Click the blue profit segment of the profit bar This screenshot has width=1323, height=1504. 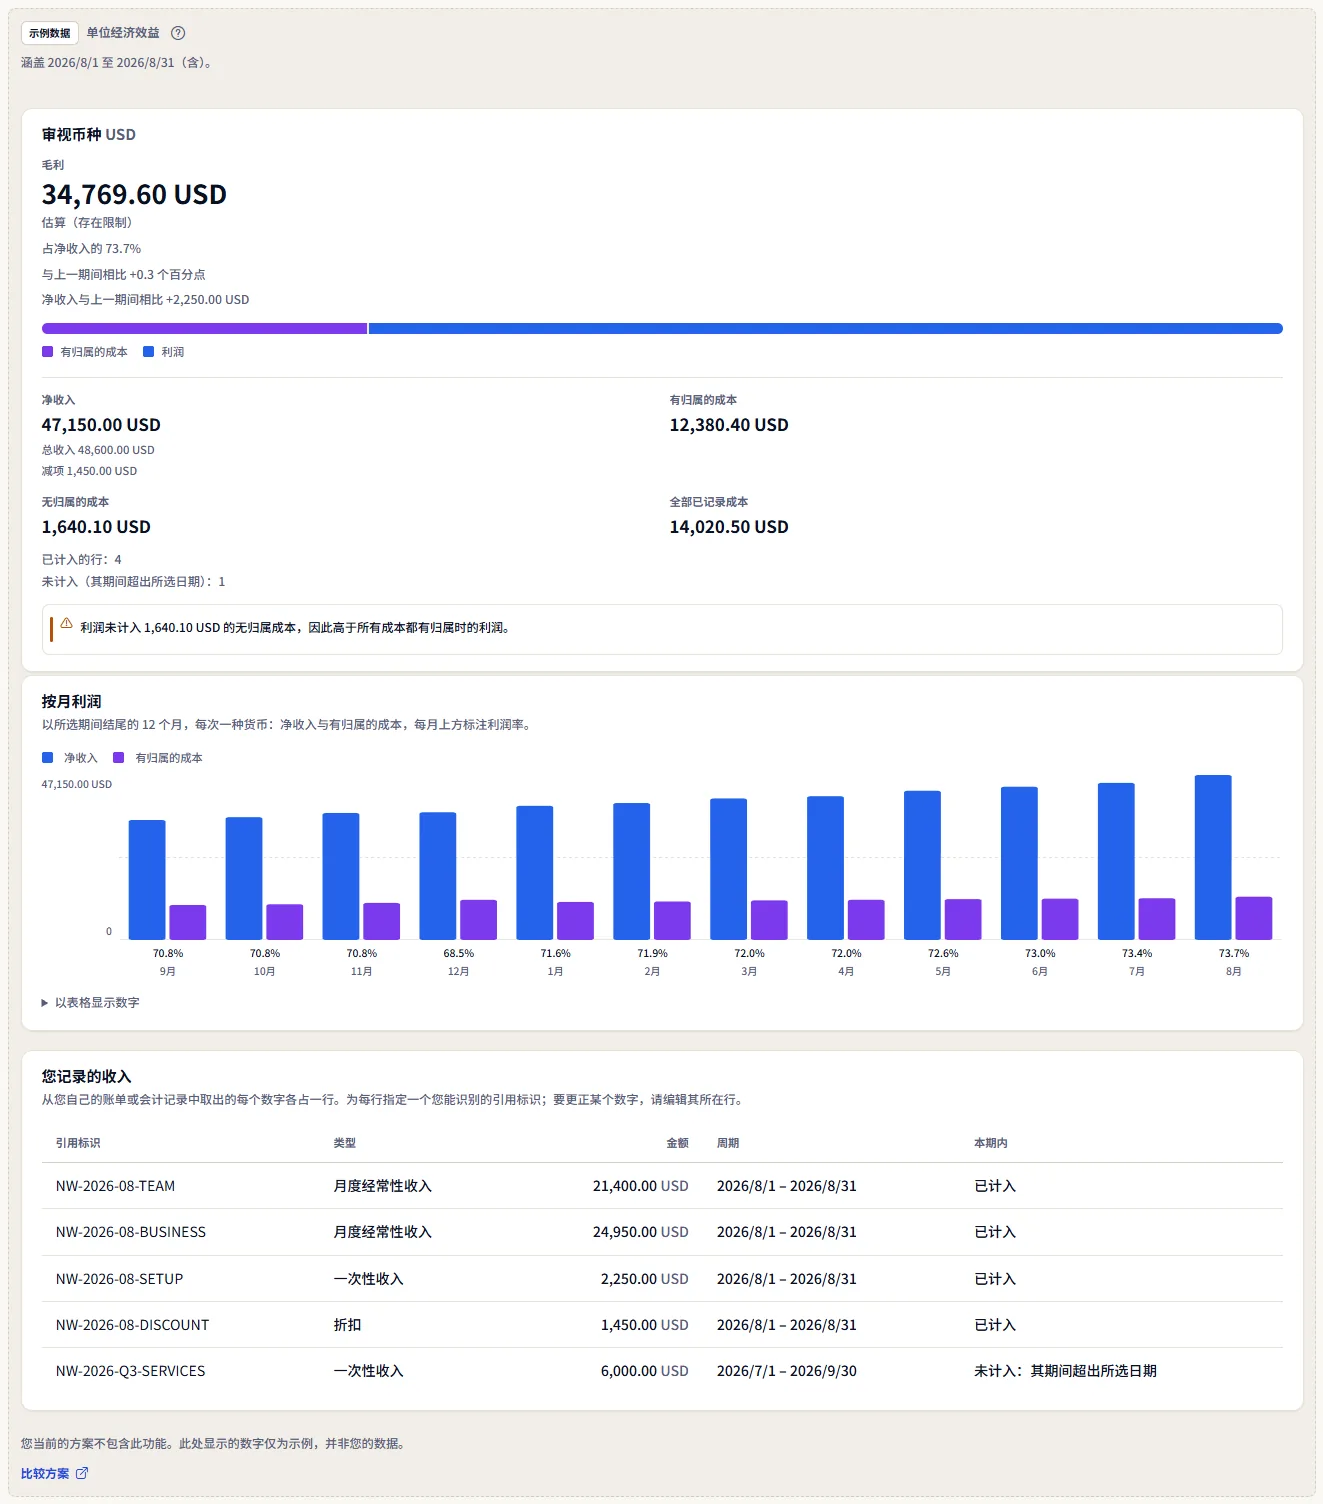(825, 328)
